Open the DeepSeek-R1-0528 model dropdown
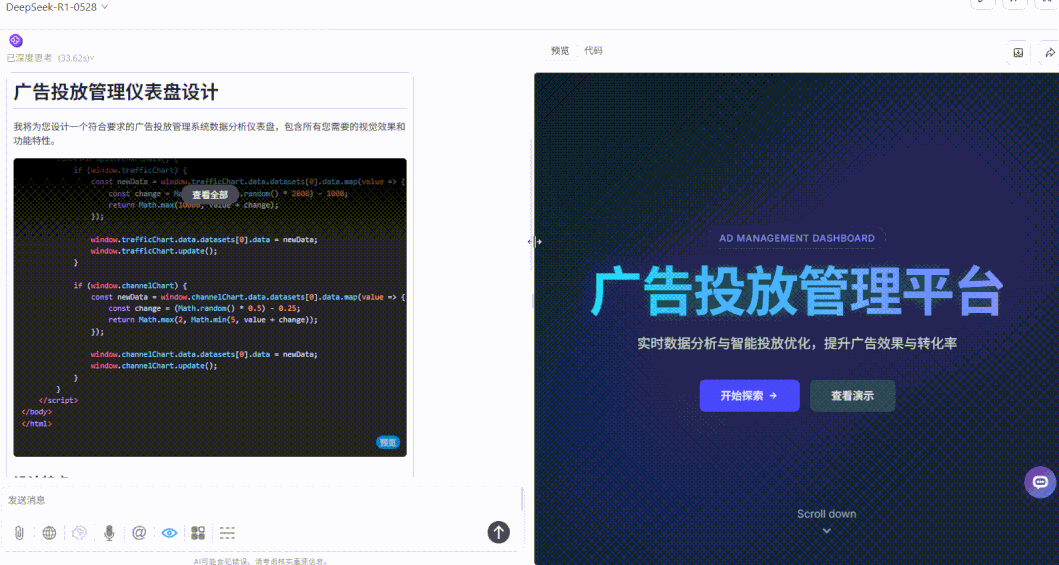 click(57, 7)
